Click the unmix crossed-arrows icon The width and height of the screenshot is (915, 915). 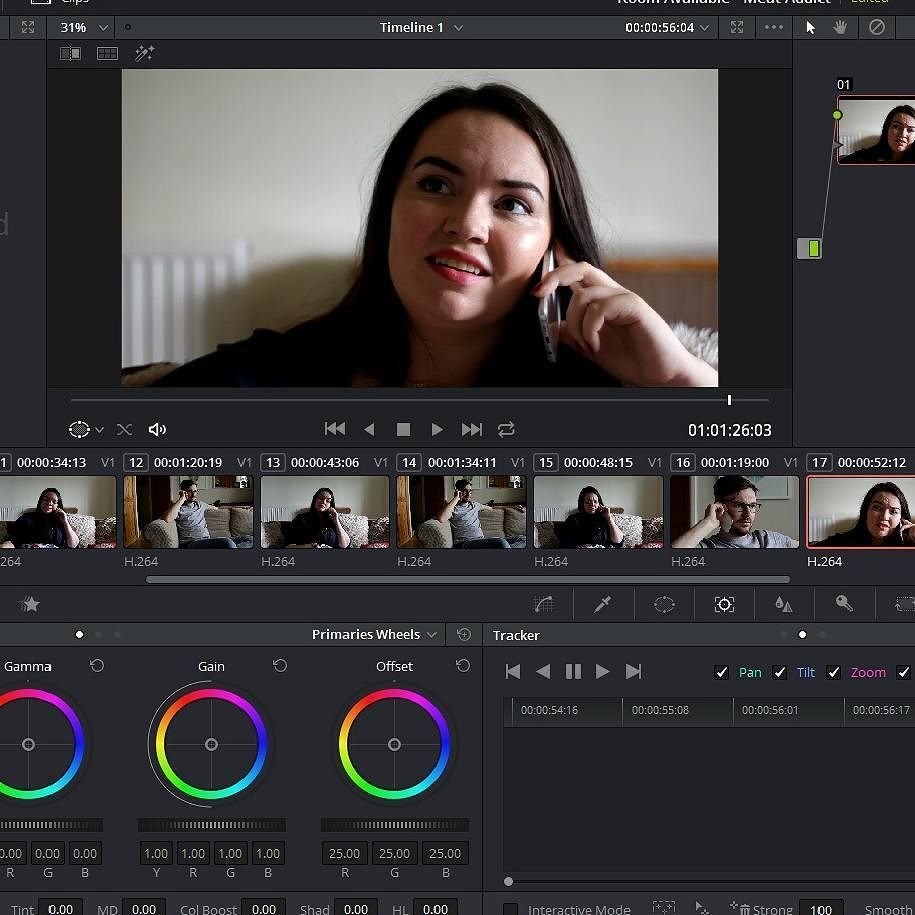(x=124, y=430)
